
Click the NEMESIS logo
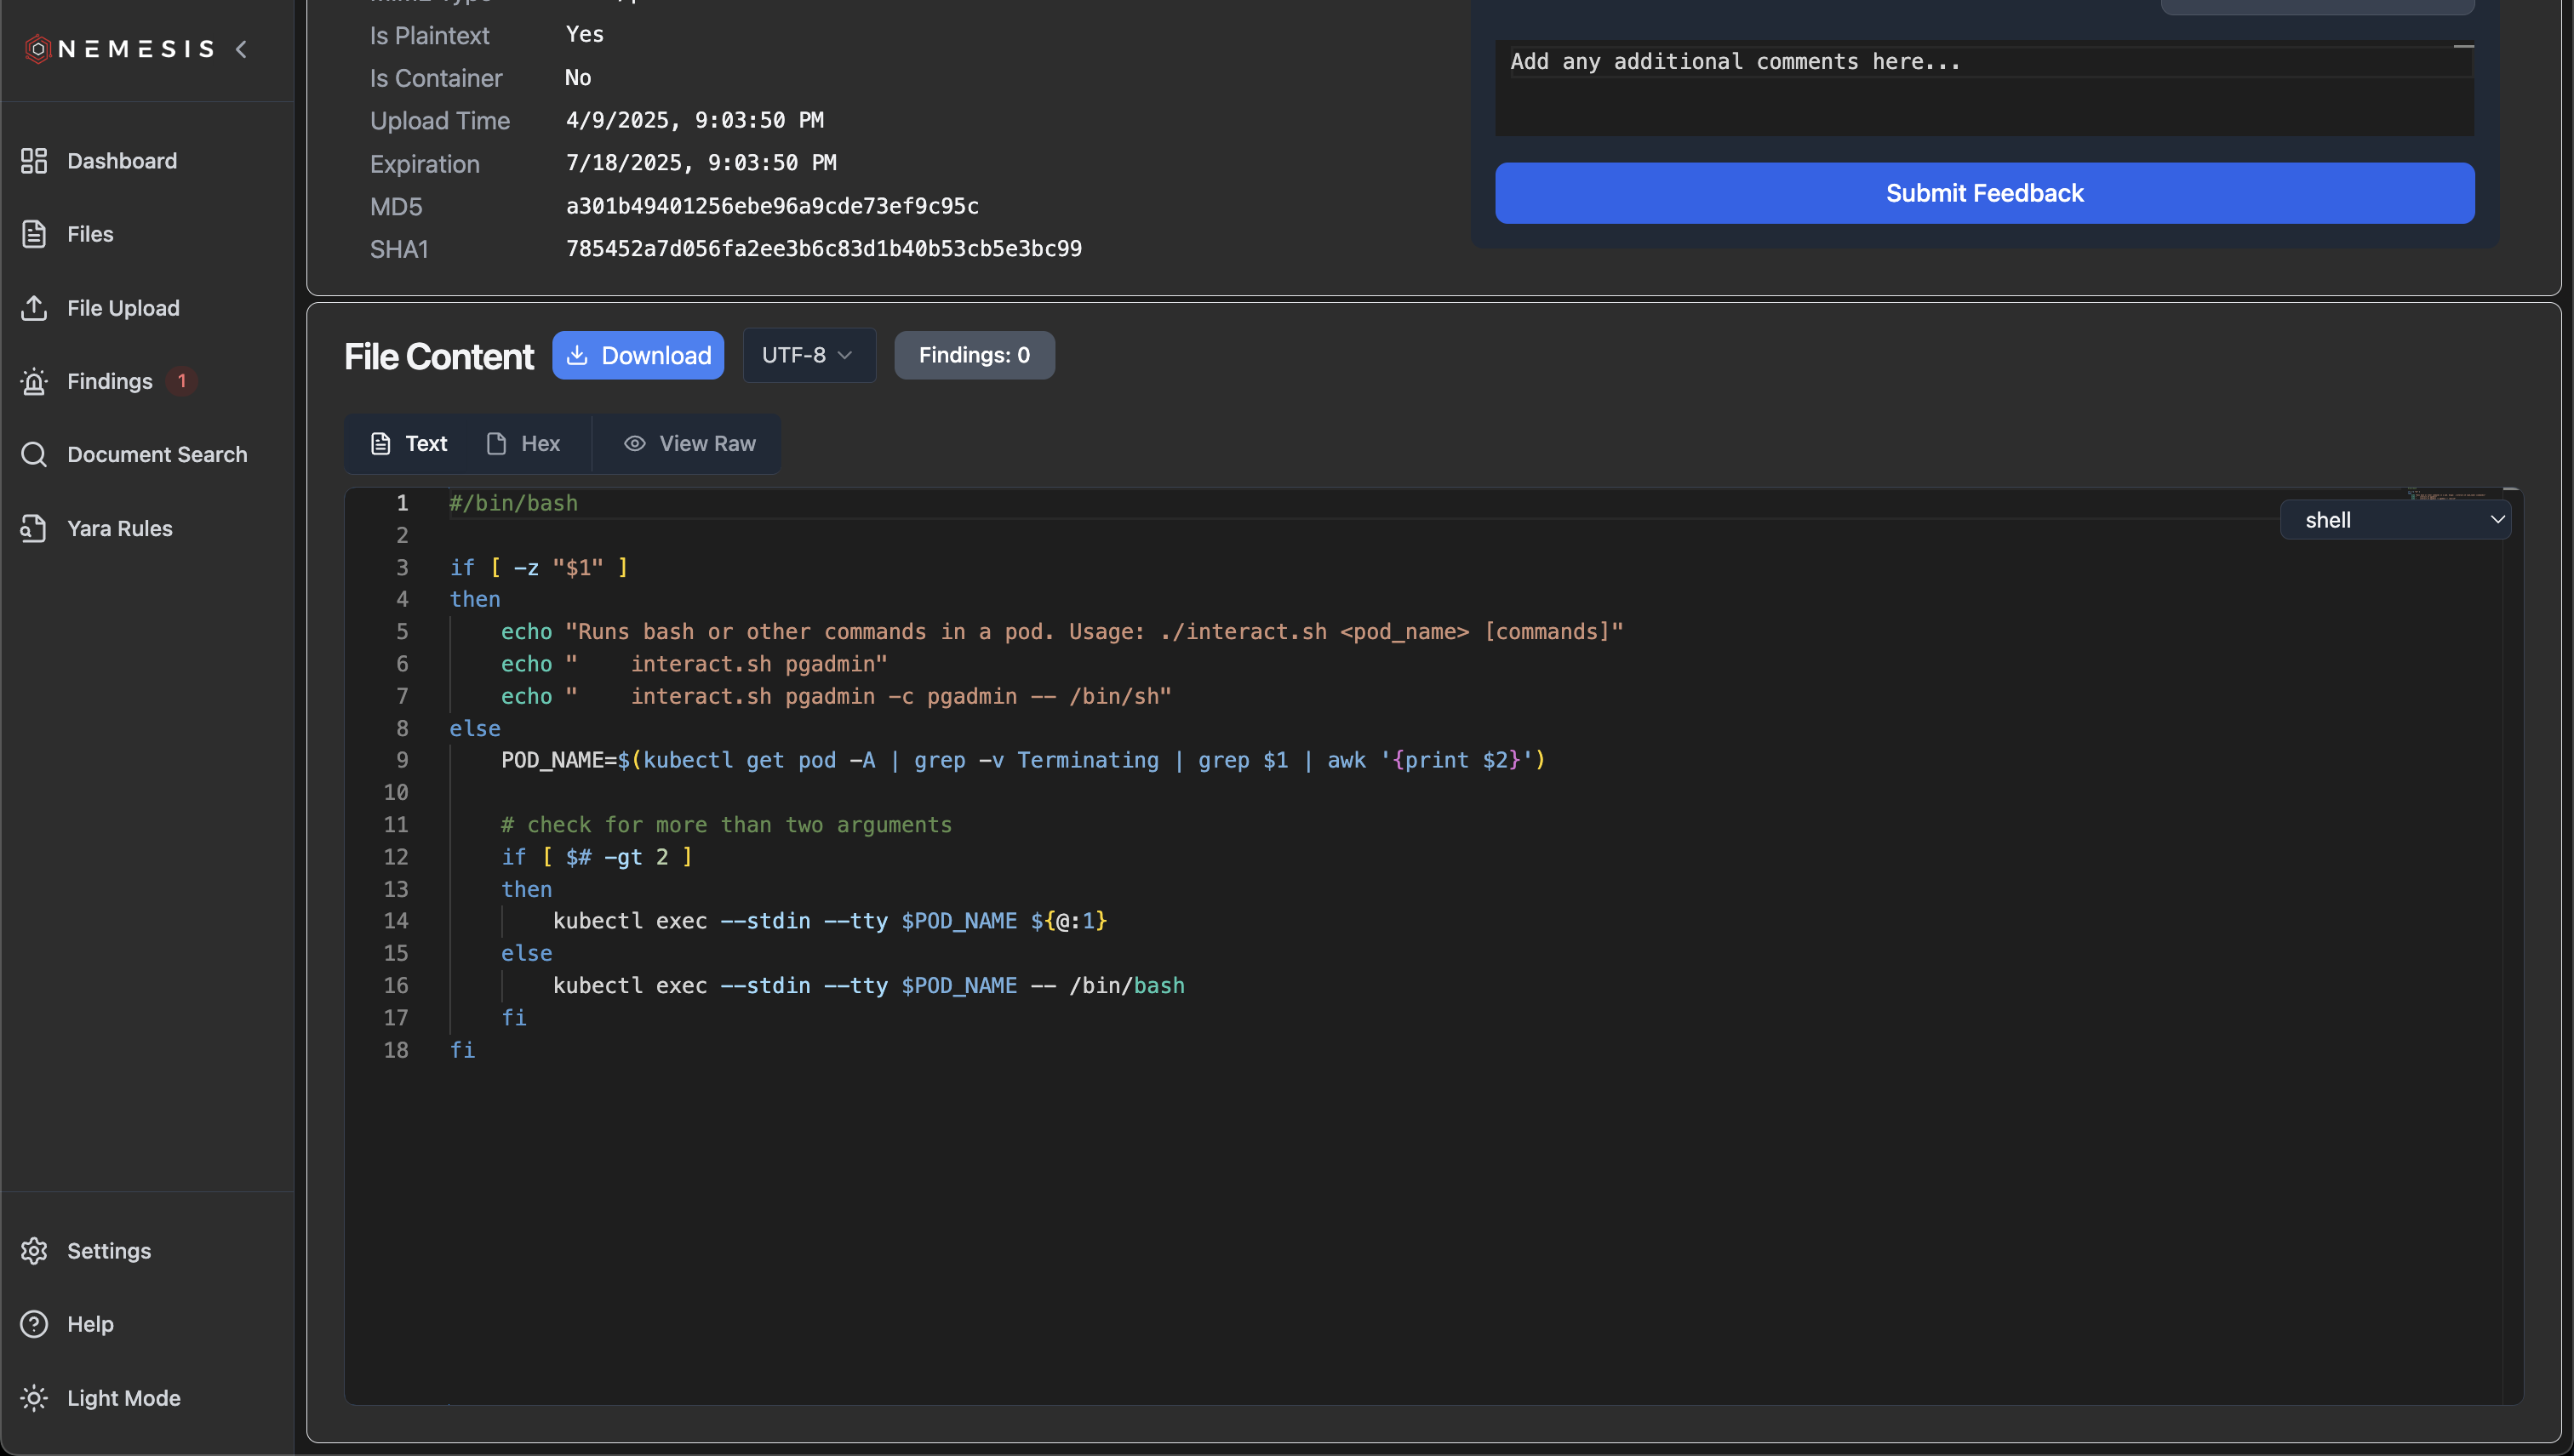tap(118, 48)
